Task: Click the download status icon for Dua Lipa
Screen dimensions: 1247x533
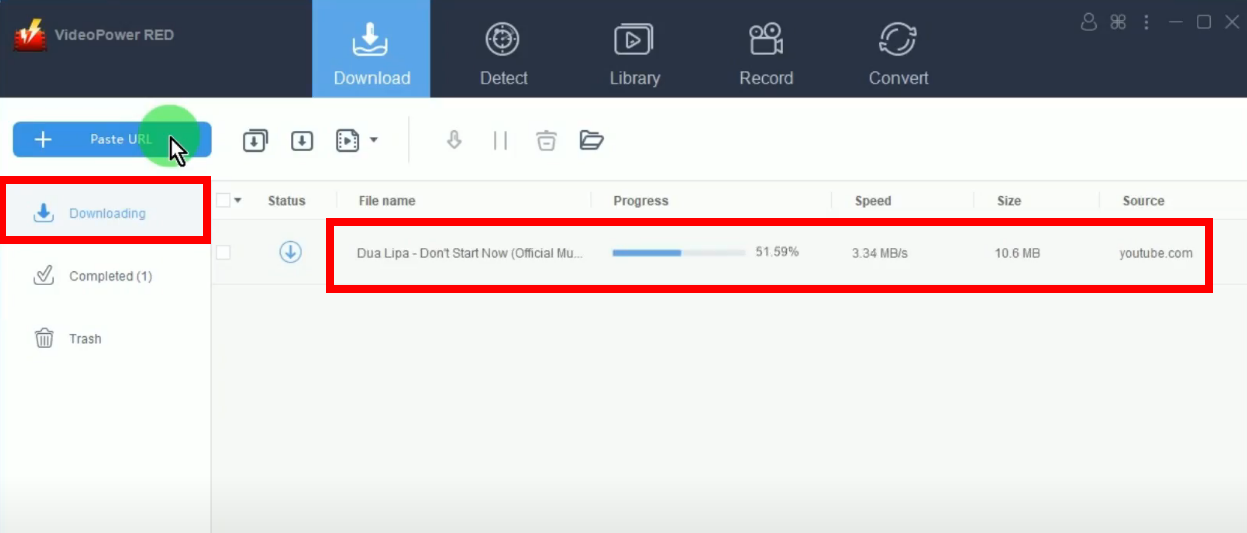Action: tap(290, 252)
